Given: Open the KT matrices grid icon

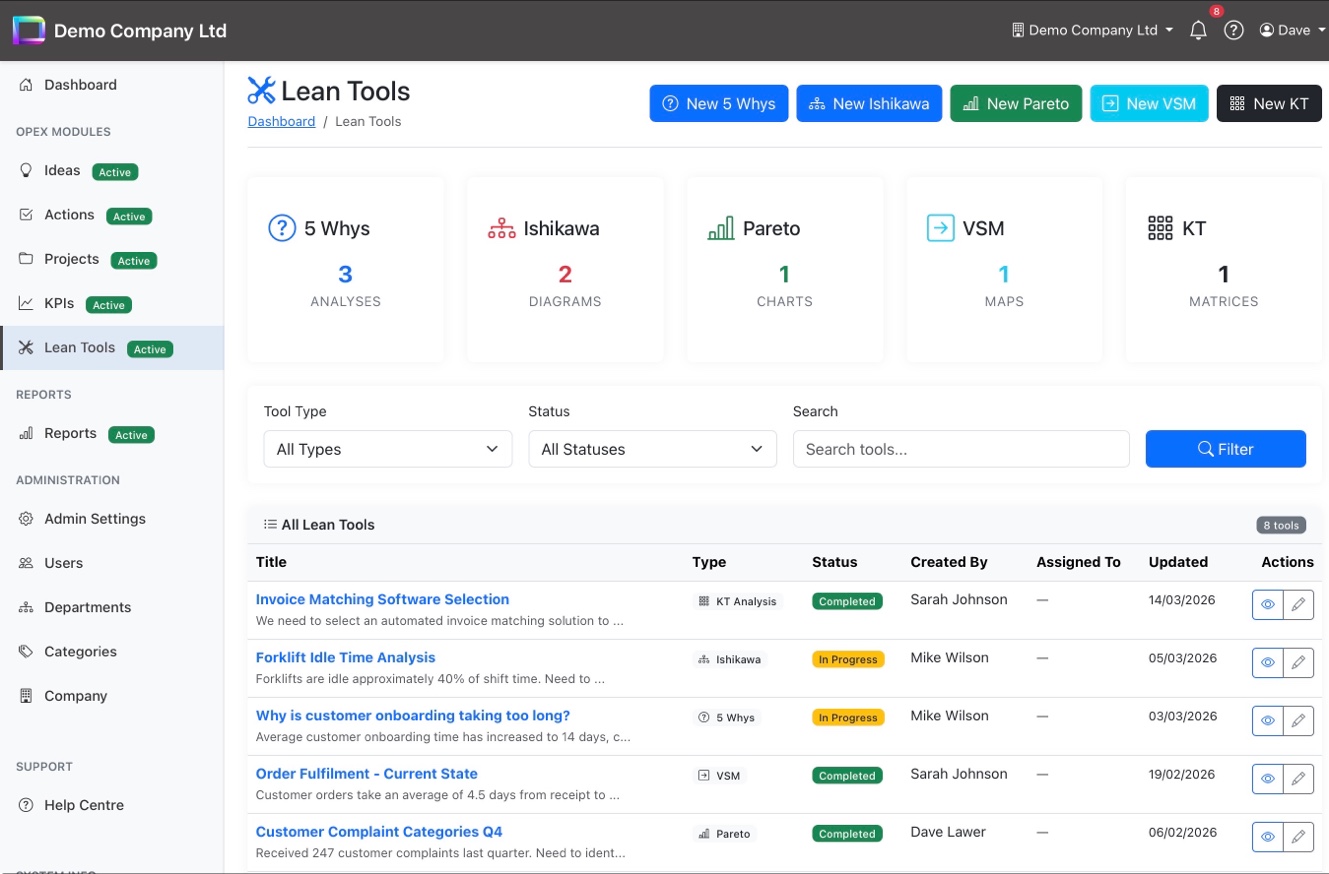Looking at the screenshot, I should tap(1159, 227).
